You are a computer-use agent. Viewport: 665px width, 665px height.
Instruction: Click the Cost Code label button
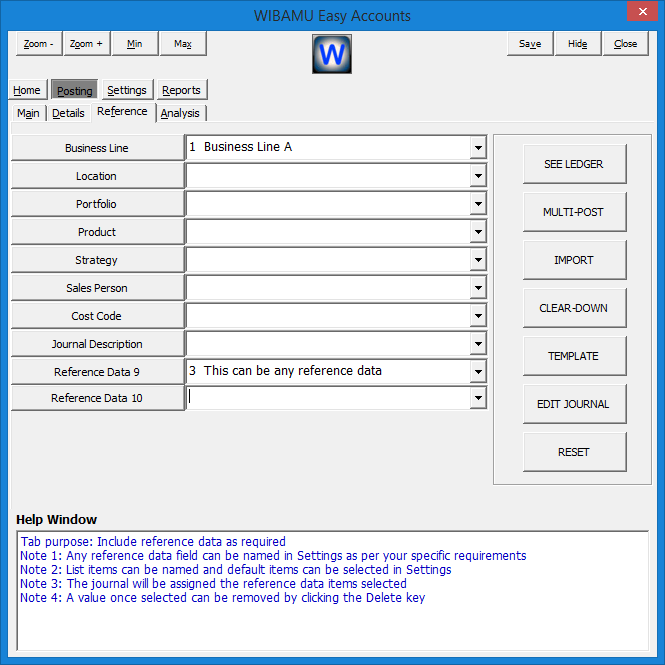pyautogui.click(x=97, y=316)
